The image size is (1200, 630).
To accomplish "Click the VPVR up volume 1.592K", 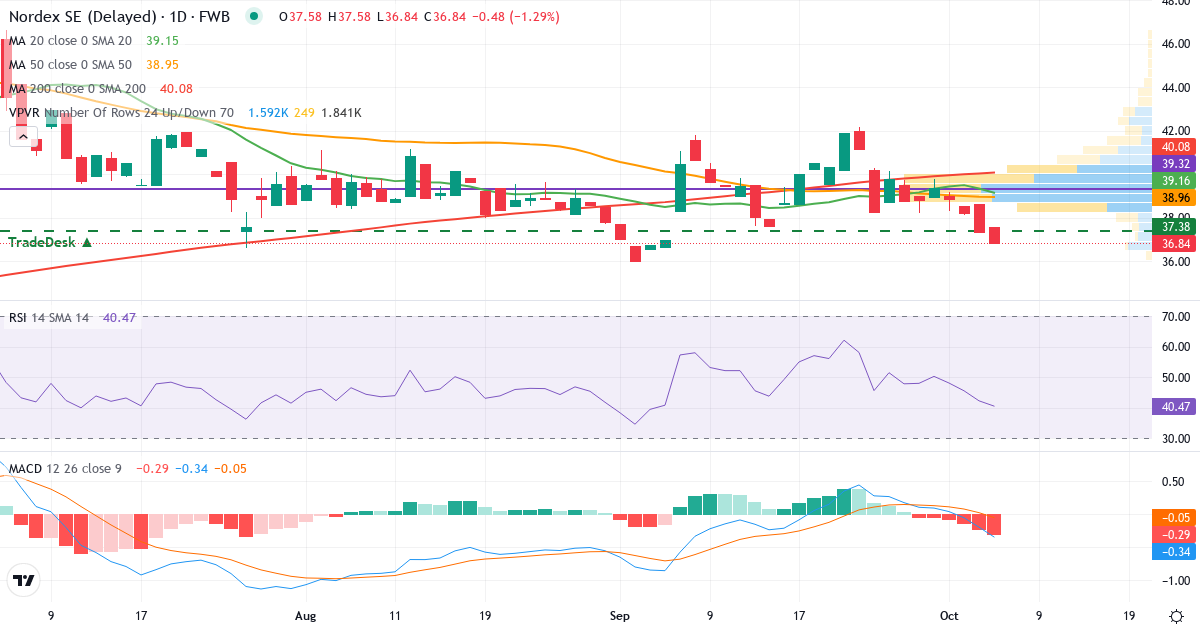I will point(268,113).
